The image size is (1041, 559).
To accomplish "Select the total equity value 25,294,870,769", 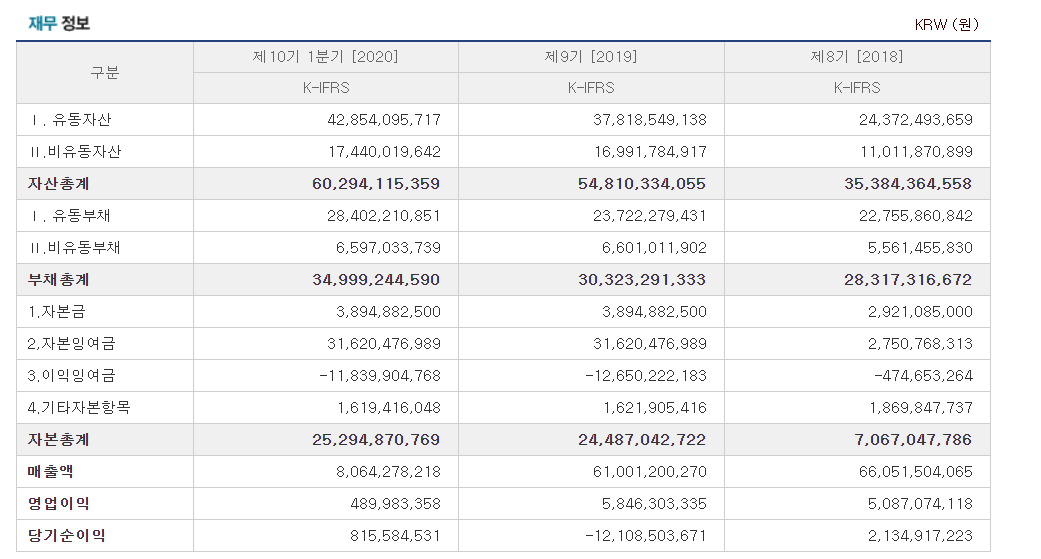I will point(376,439).
